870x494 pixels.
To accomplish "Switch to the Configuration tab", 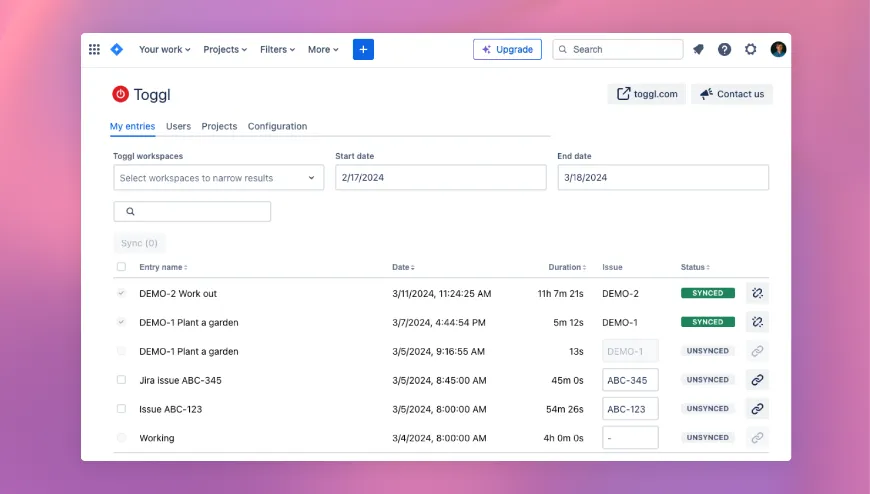I will pyautogui.click(x=277, y=126).
